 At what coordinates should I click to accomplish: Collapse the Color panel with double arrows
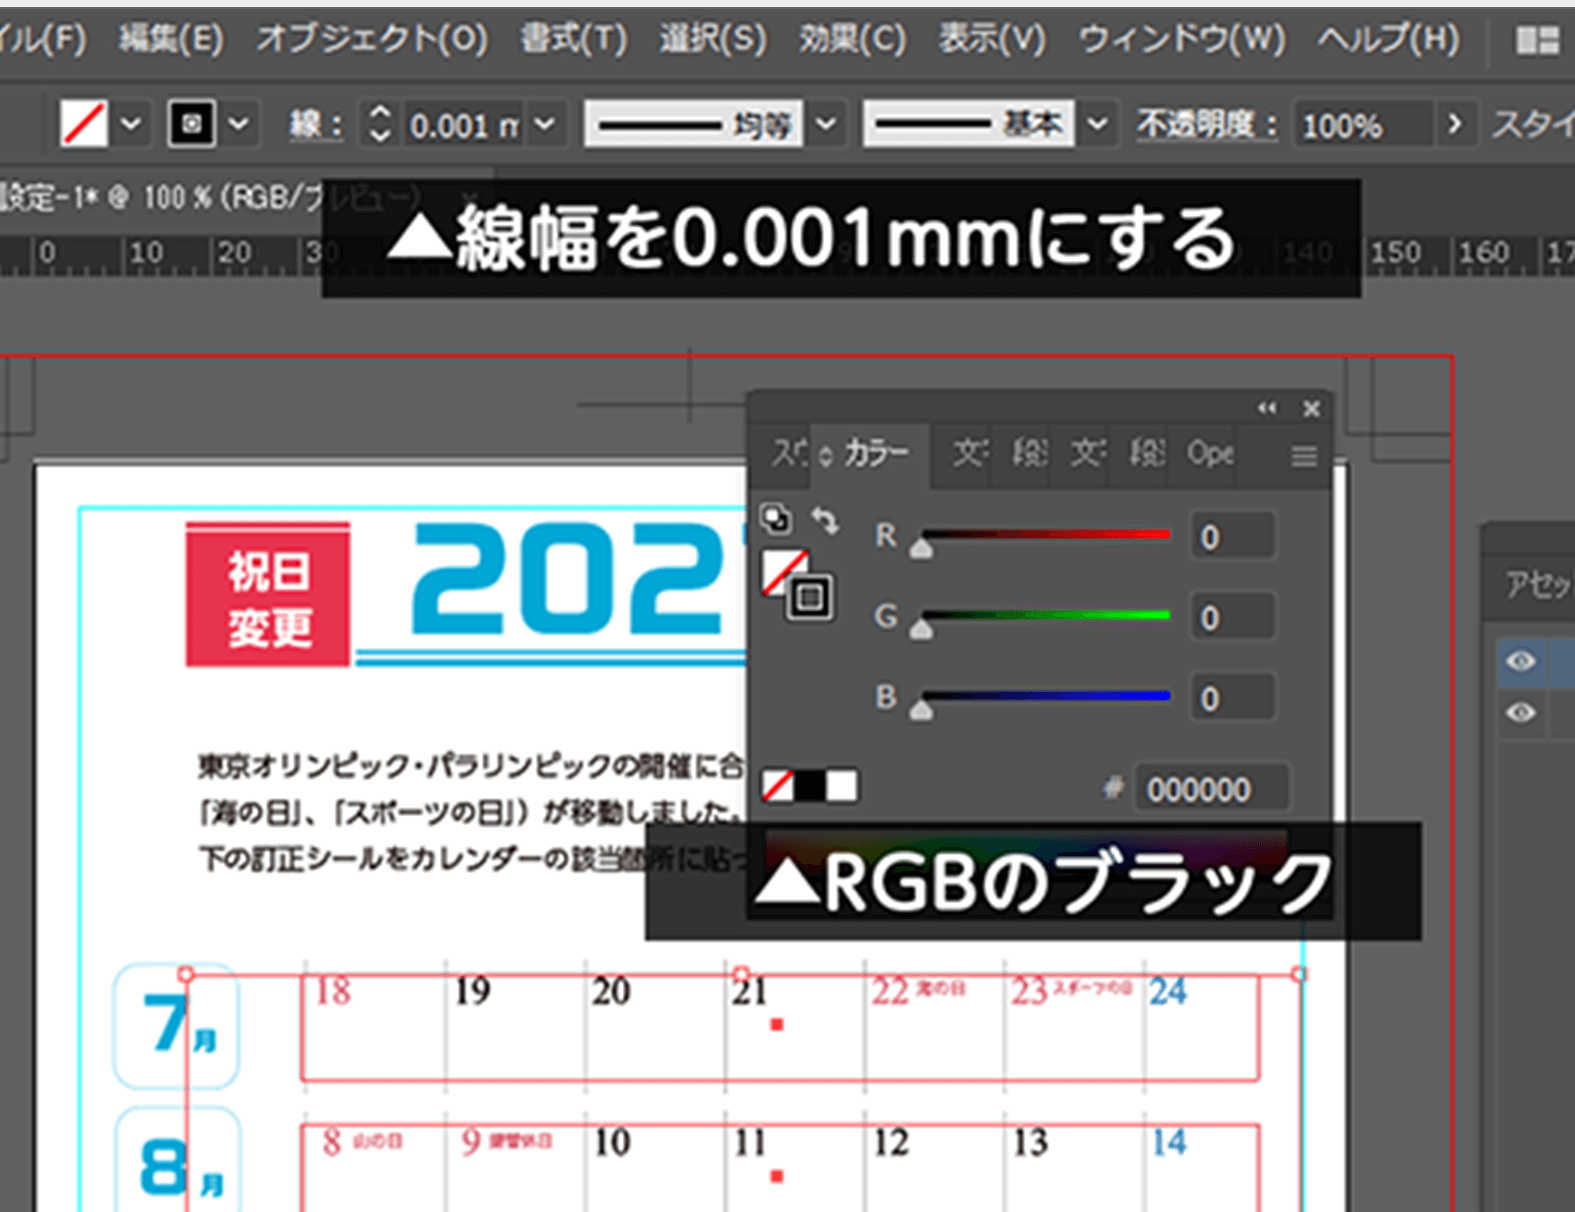point(1267,408)
